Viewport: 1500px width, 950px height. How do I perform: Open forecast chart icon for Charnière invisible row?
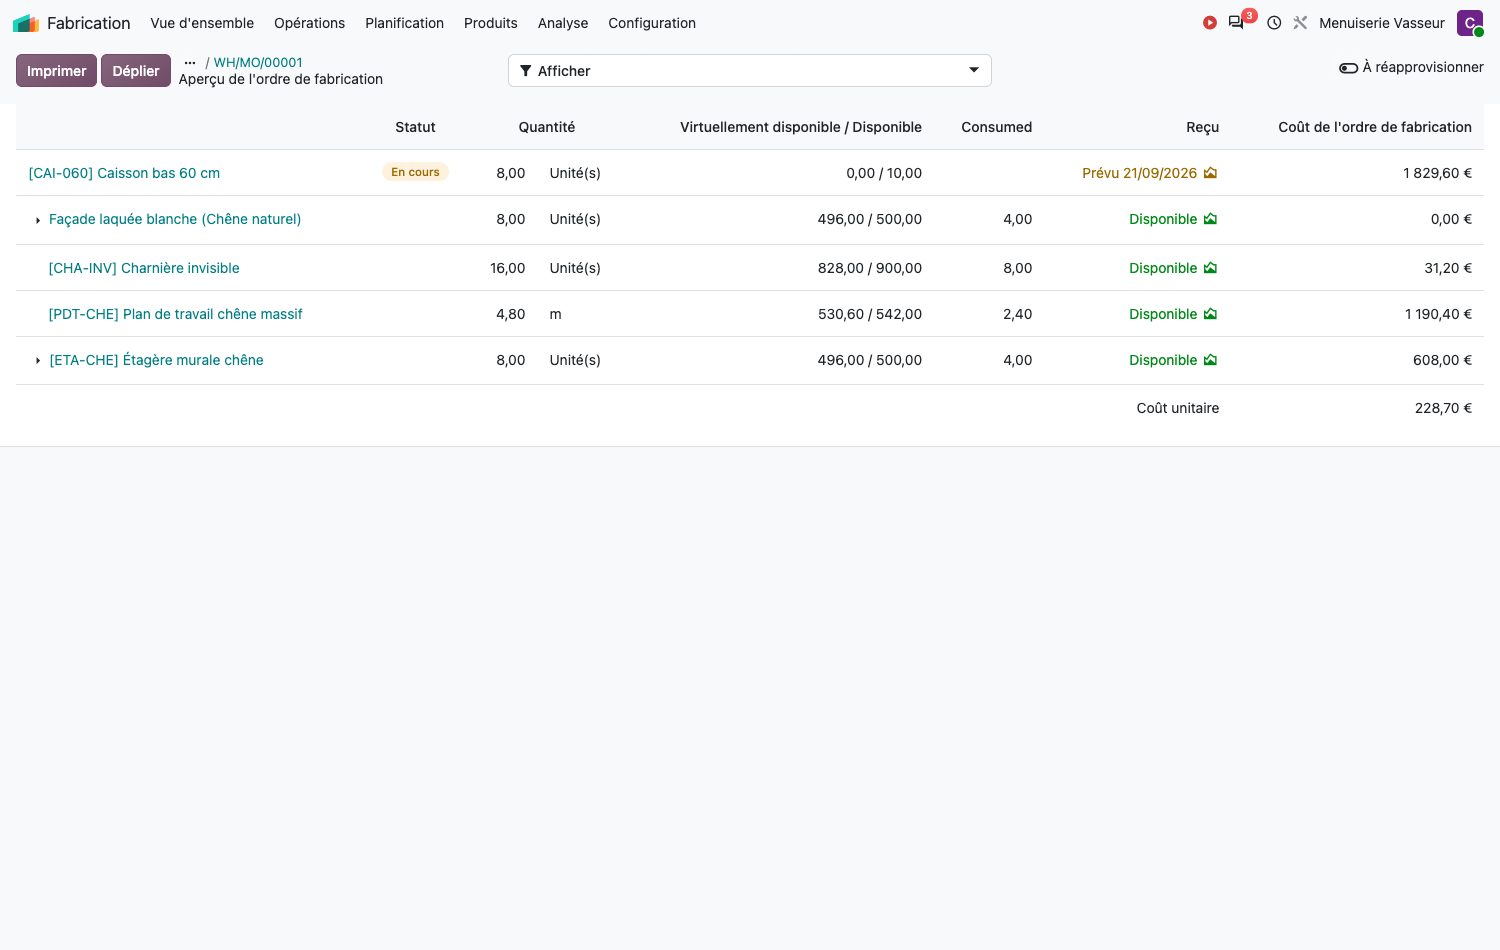click(x=1210, y=268)
